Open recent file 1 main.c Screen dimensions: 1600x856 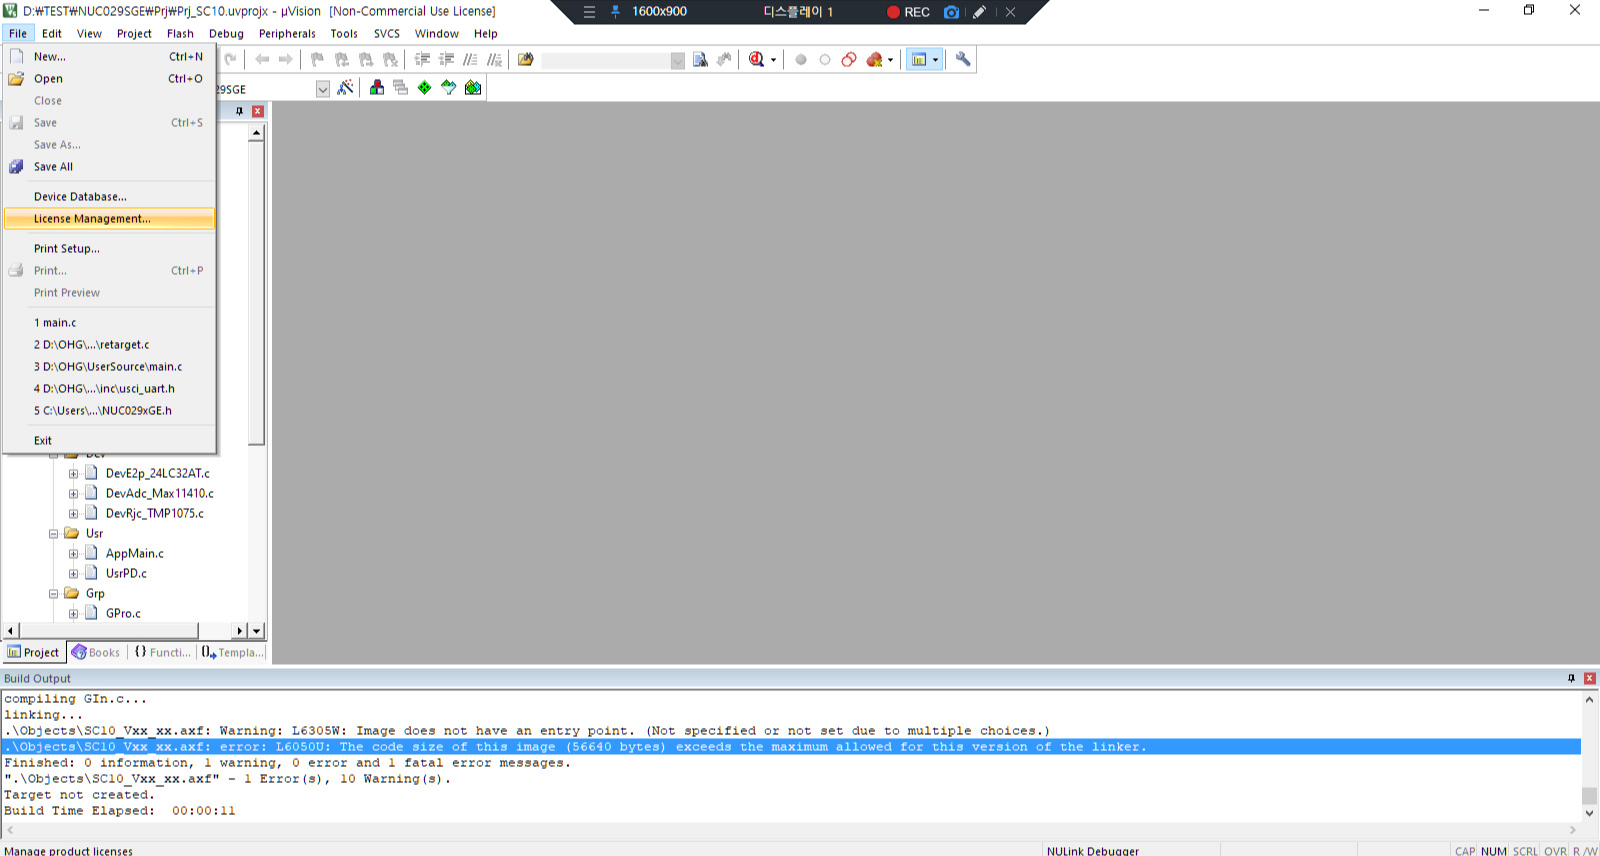tap(109, 323)
